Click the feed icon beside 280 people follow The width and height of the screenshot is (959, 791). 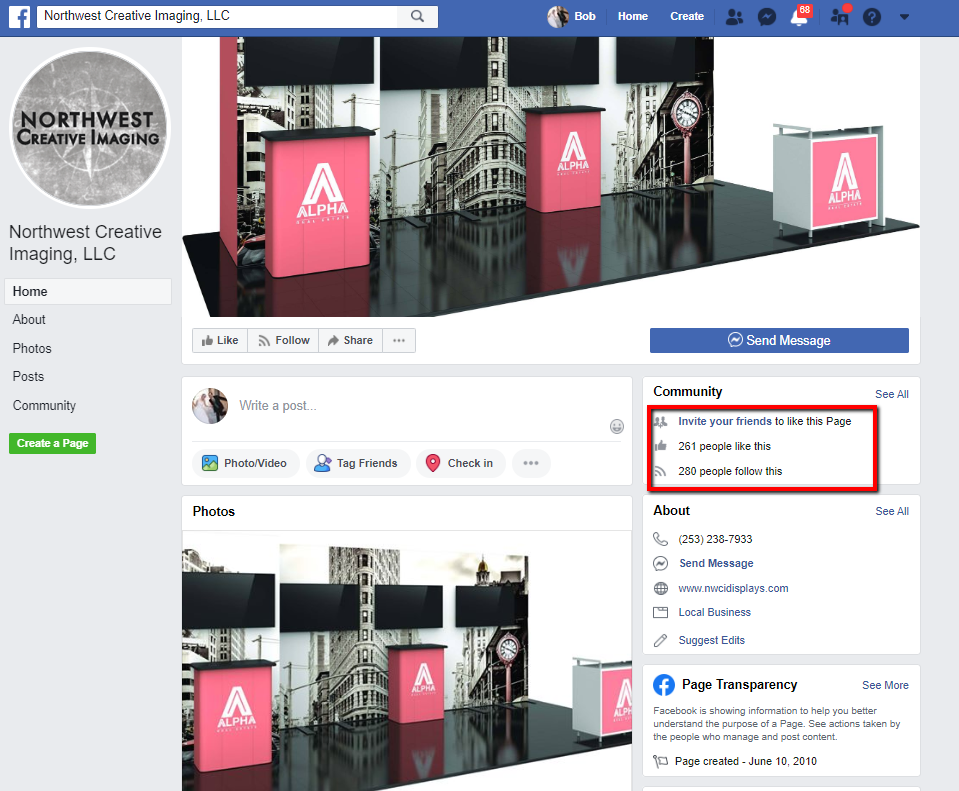[661, 471]
